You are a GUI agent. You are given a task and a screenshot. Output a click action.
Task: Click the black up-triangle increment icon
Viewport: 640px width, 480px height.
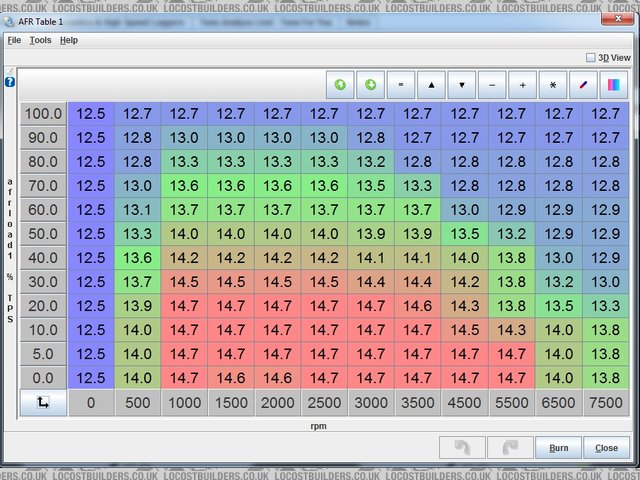tap(431, 85)
